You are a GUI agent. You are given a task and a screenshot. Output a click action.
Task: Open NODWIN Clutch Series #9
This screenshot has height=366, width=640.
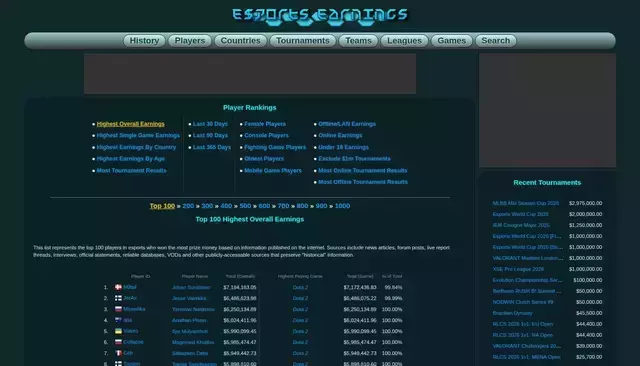pos(523,302)
